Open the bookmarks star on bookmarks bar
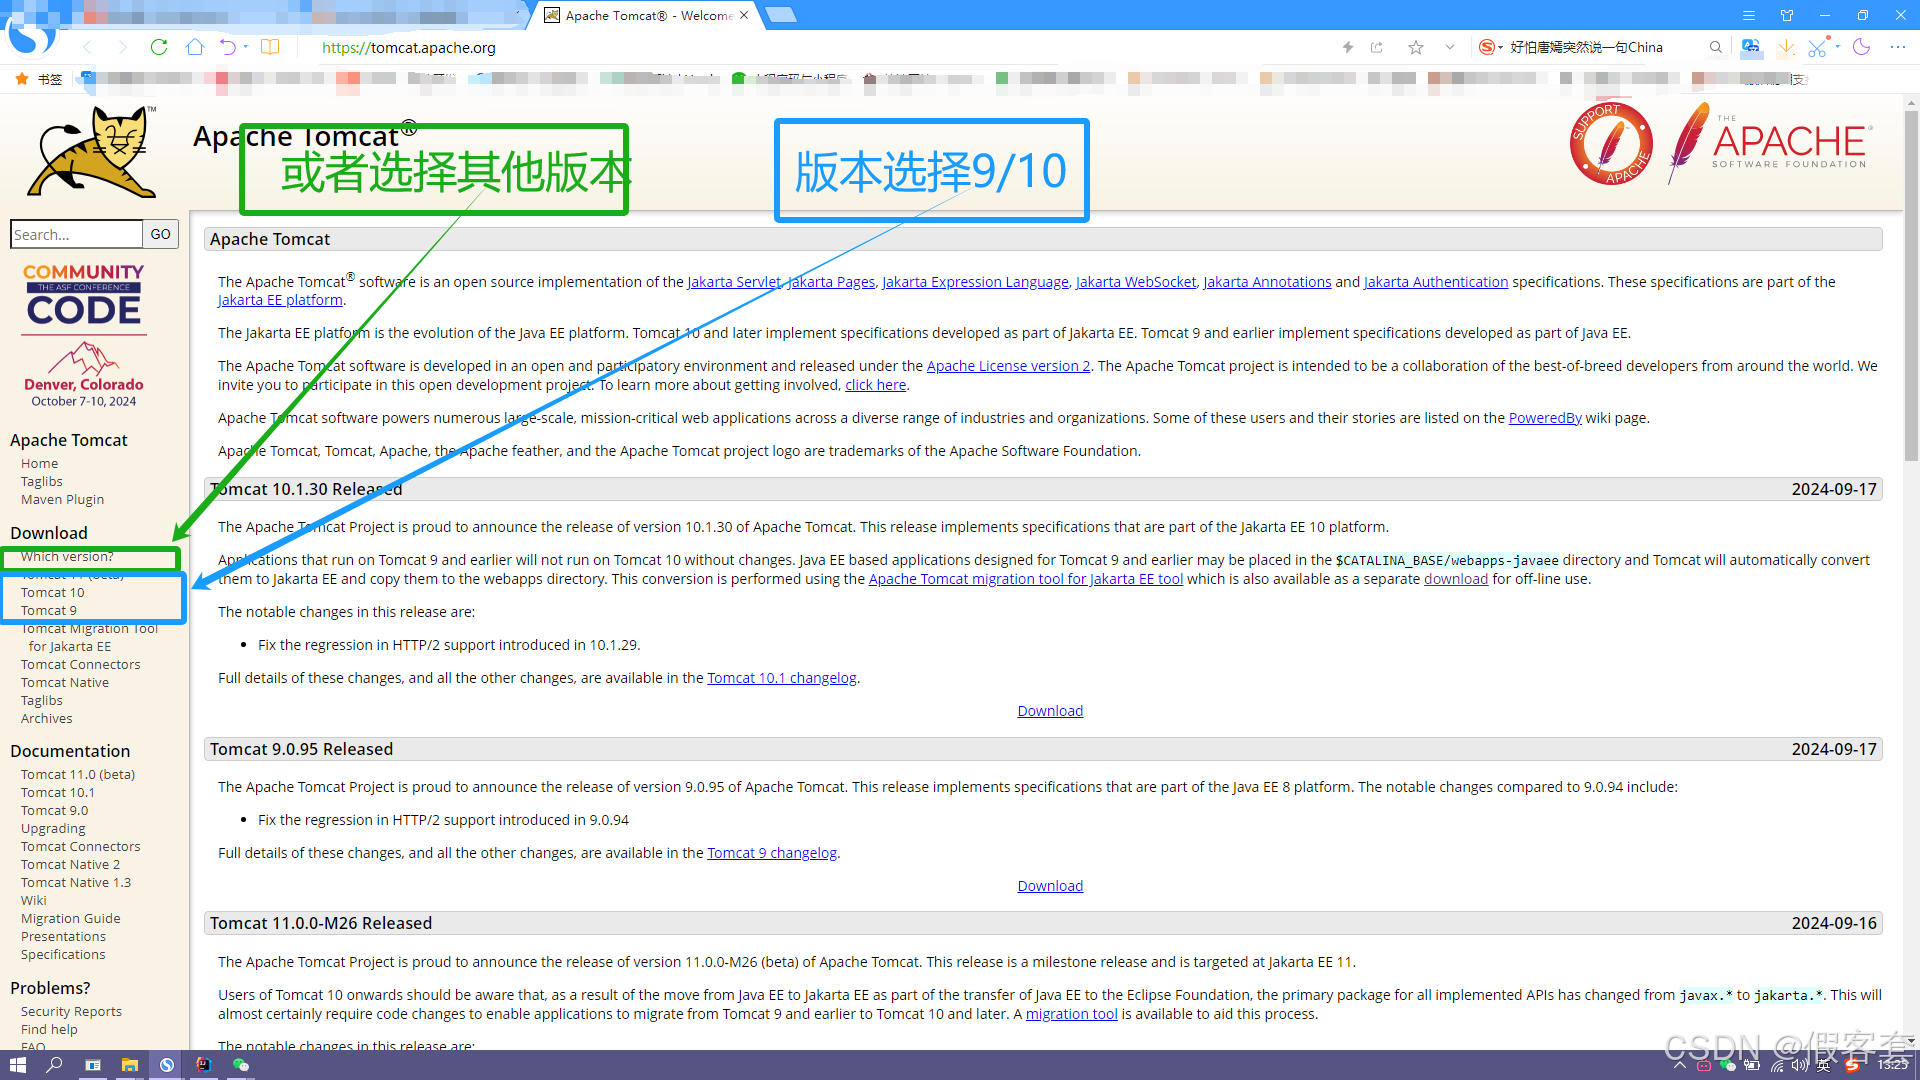 pos(22,79)
